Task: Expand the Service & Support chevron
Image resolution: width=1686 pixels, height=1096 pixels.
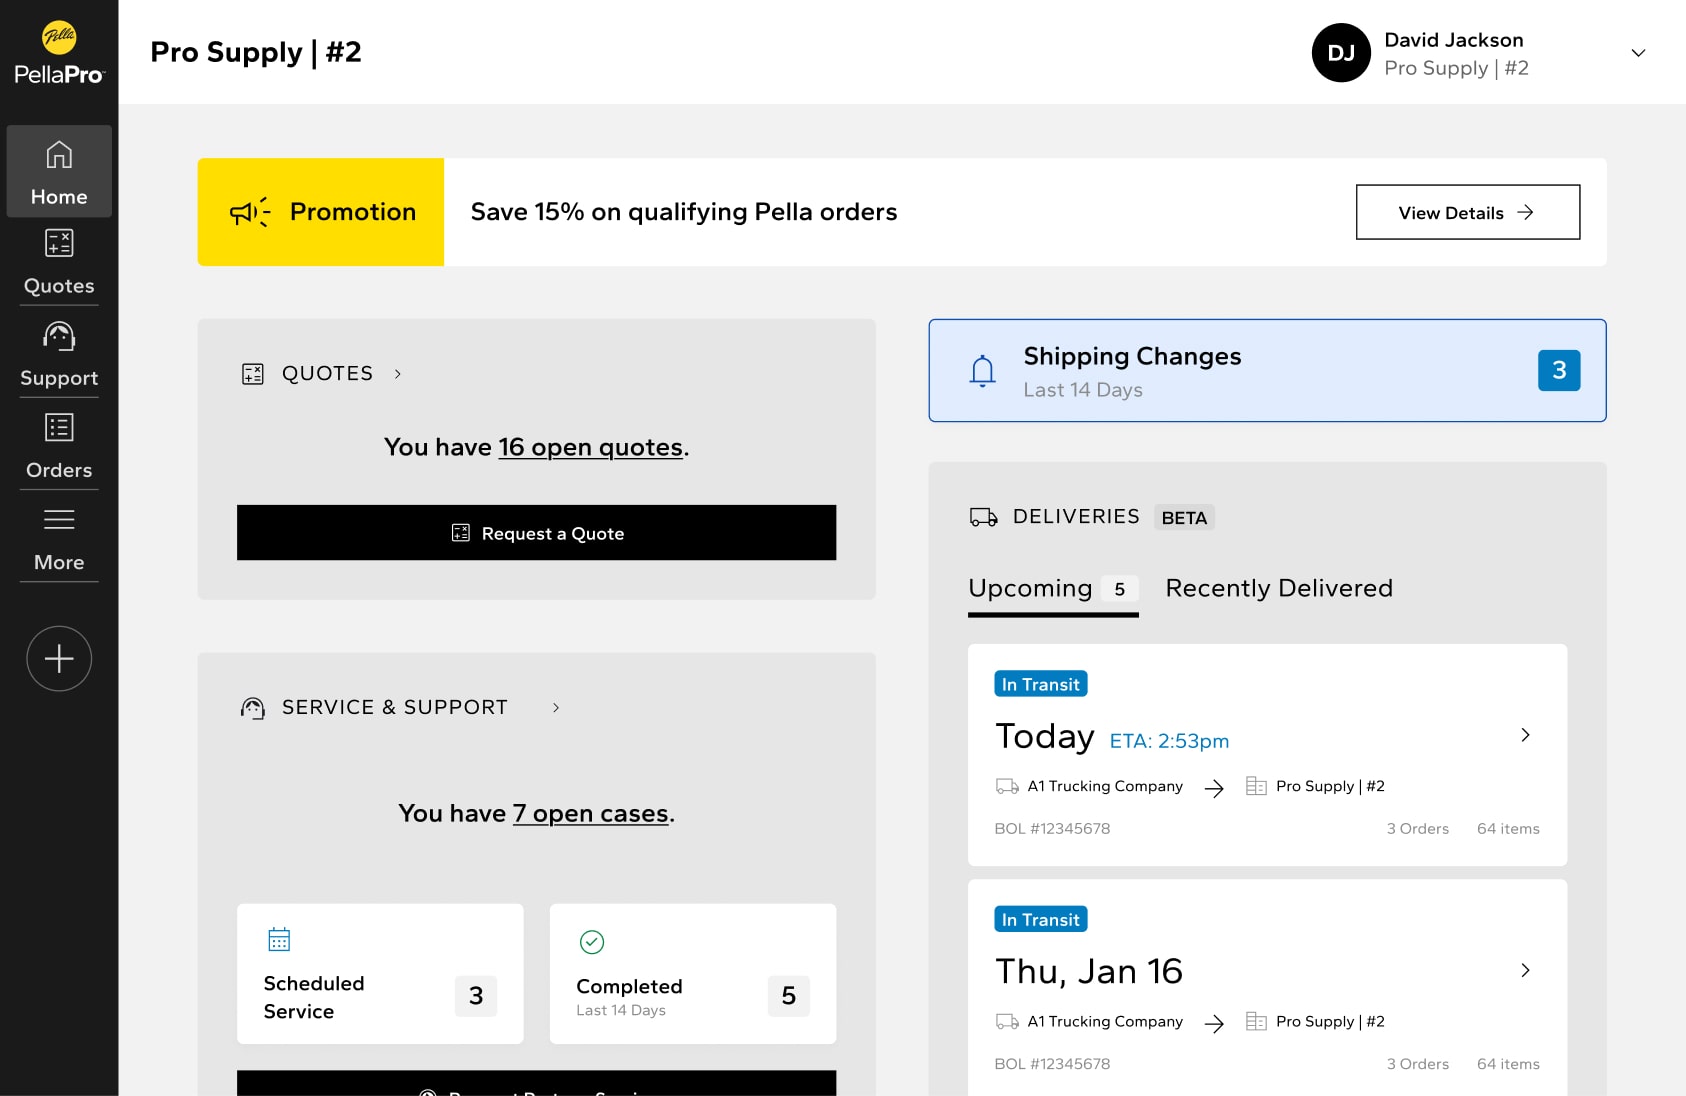Action: click(556, 708)
